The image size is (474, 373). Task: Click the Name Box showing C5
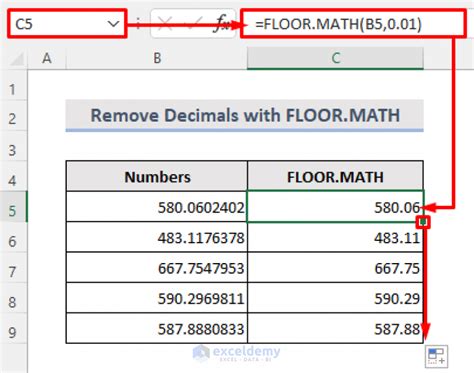tap(67, 24)
